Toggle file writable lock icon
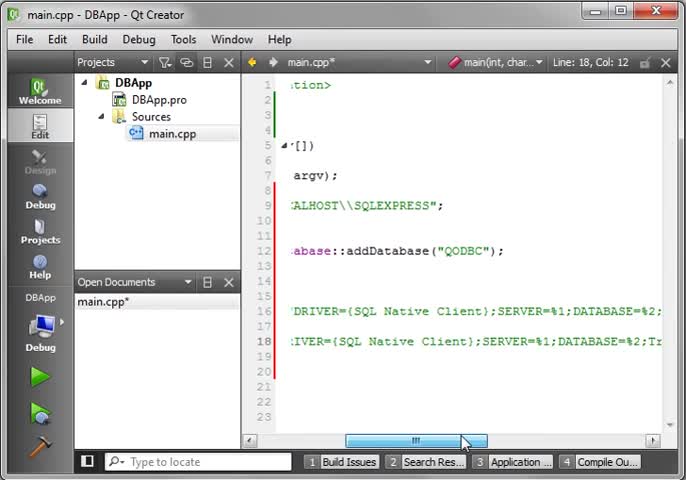Screen dimensions: 686x480 point(644,63)
